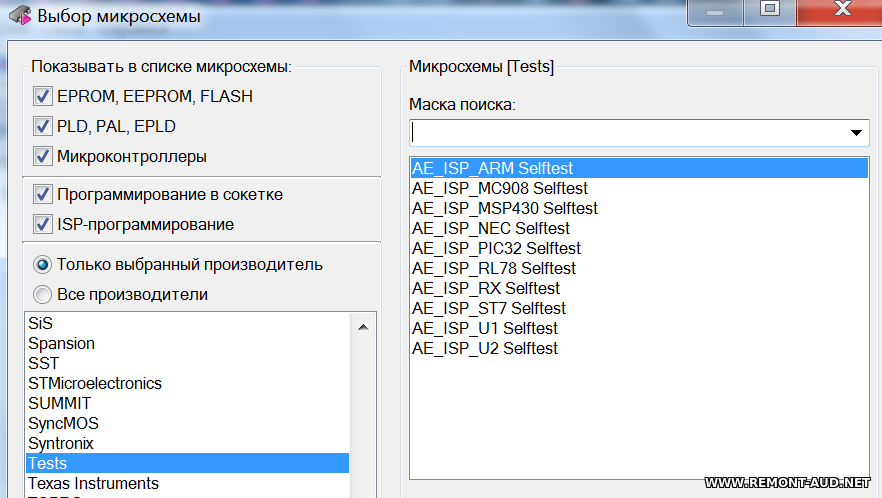
Task: Select Все производители radio button
Action: (42, 294)
